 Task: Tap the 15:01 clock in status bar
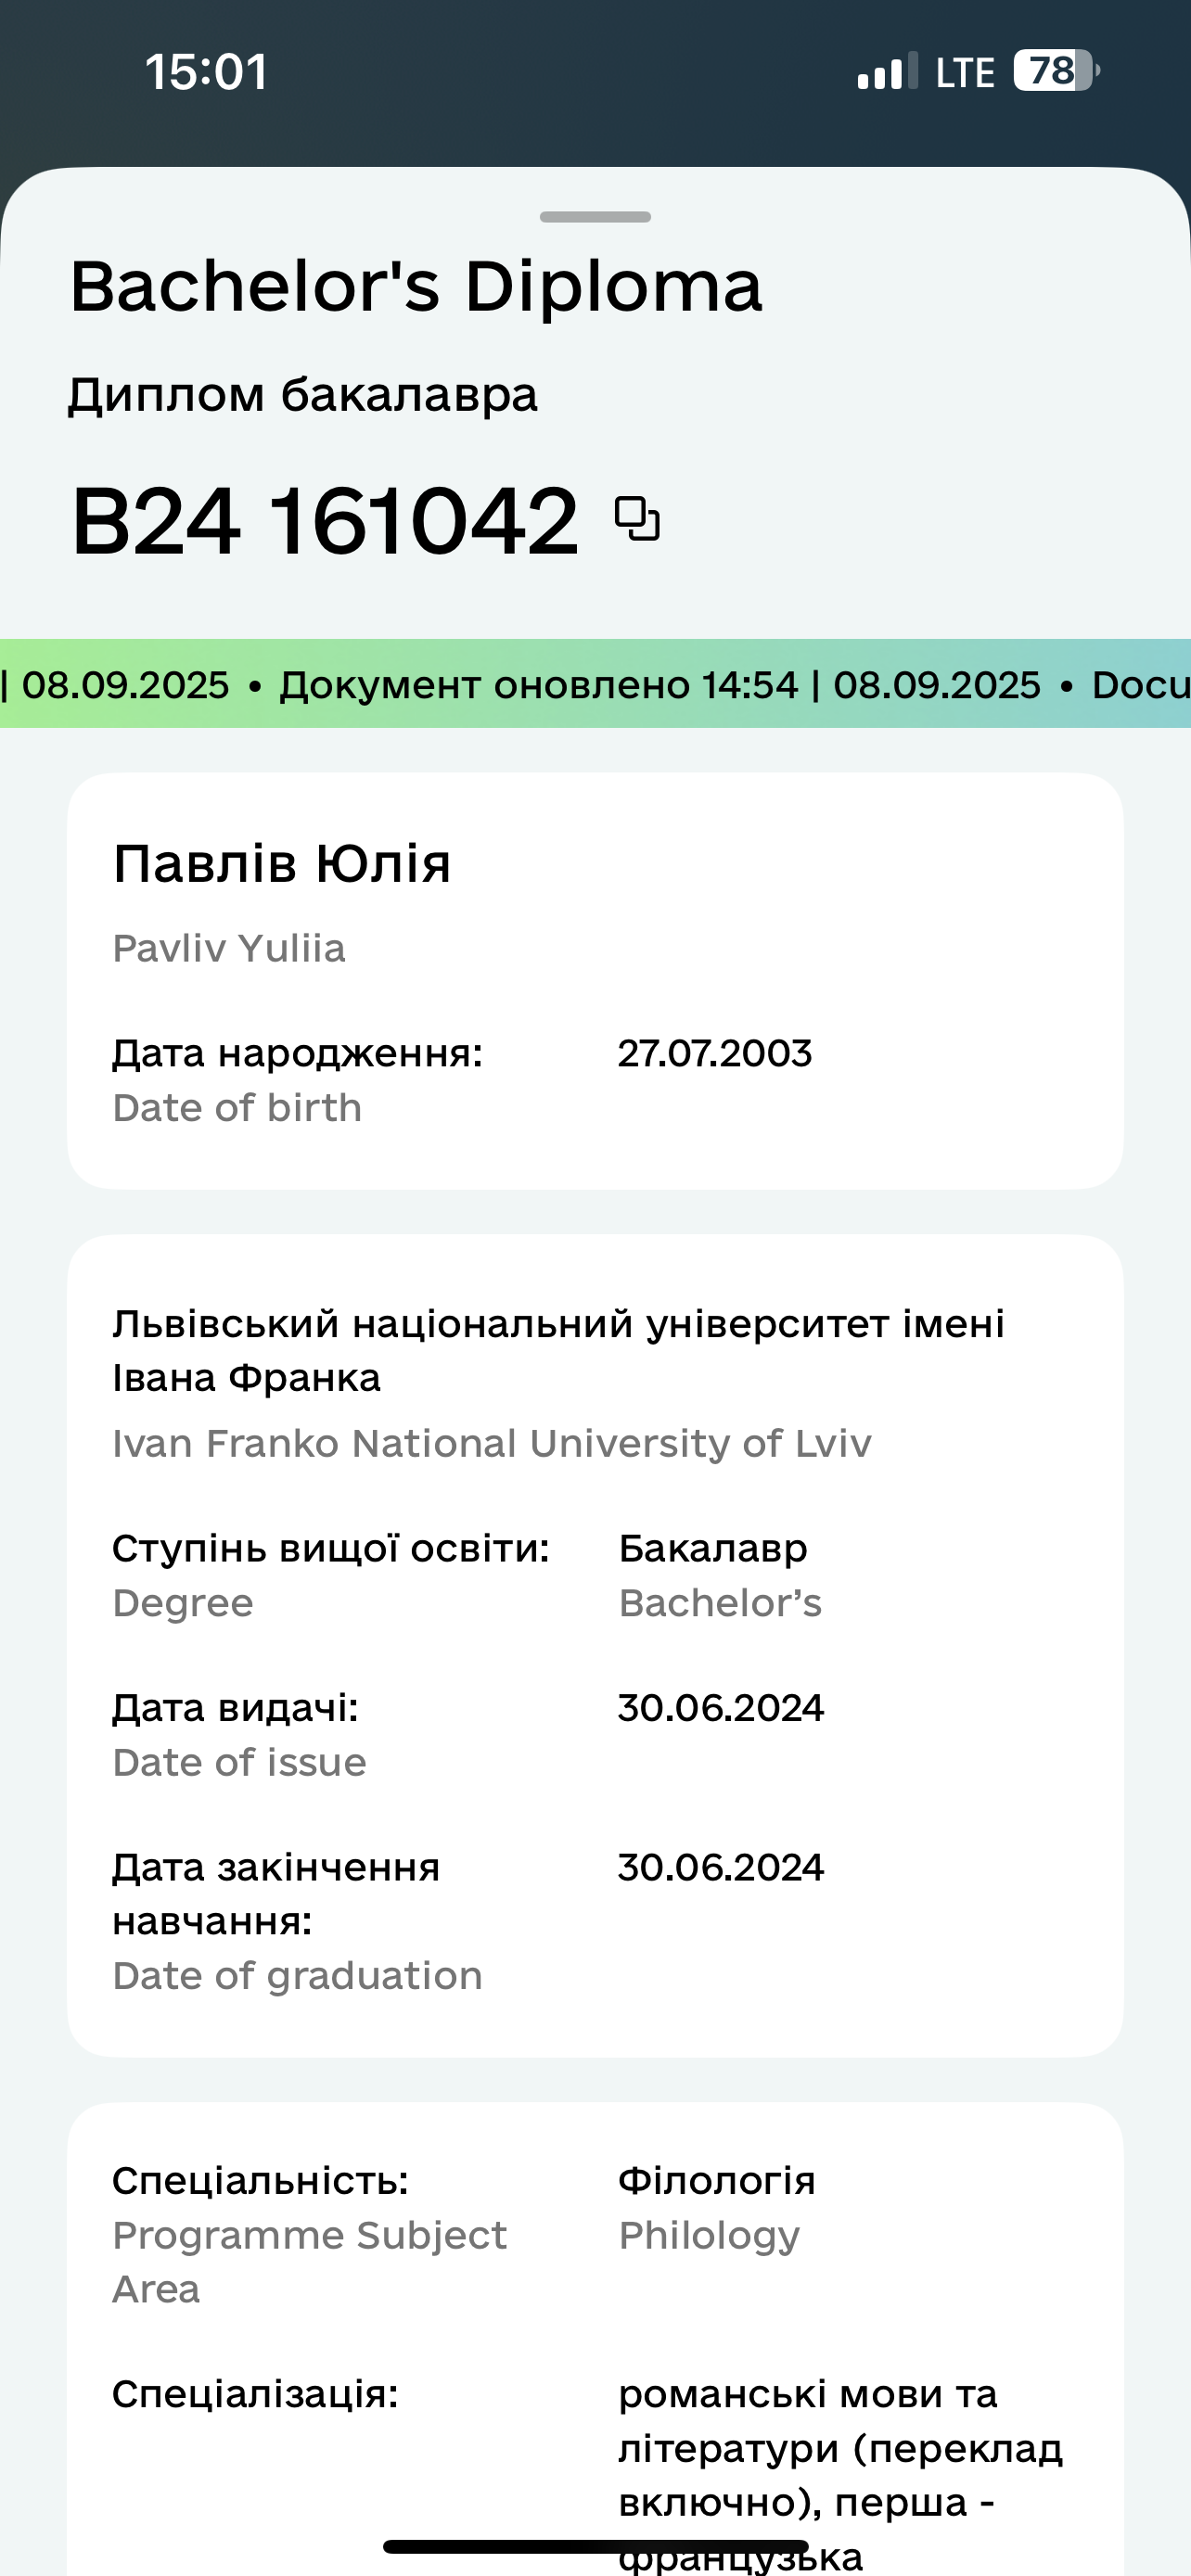(x=206, y=72)
